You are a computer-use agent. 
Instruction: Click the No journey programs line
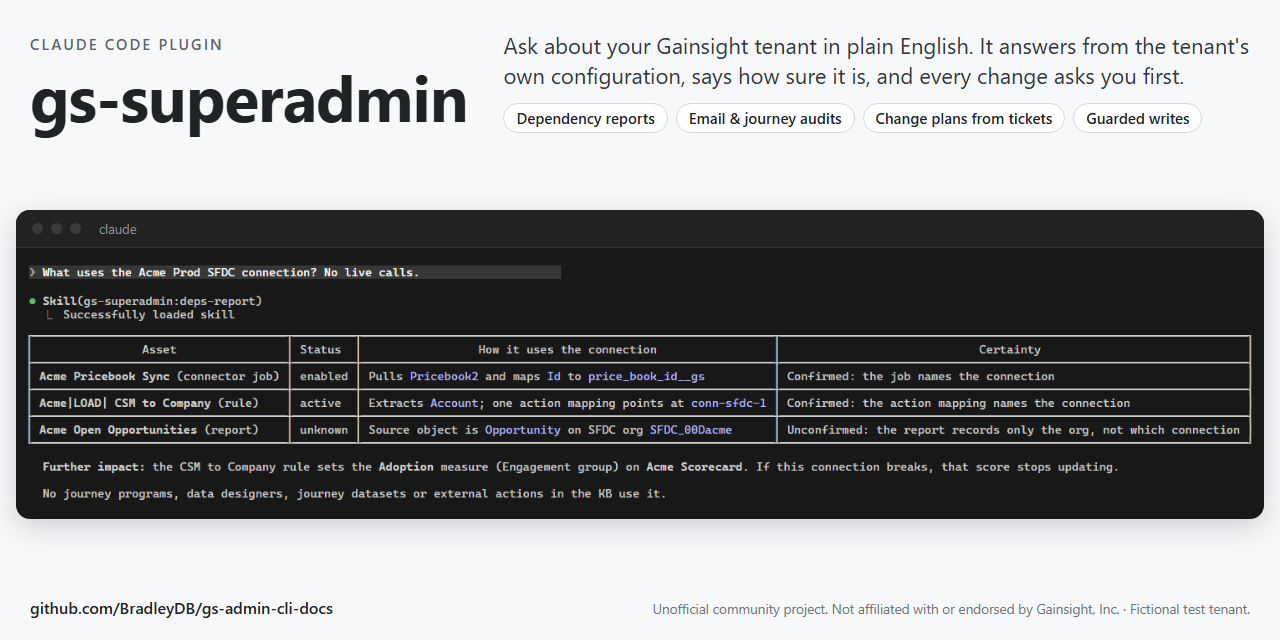click(354, 494)
